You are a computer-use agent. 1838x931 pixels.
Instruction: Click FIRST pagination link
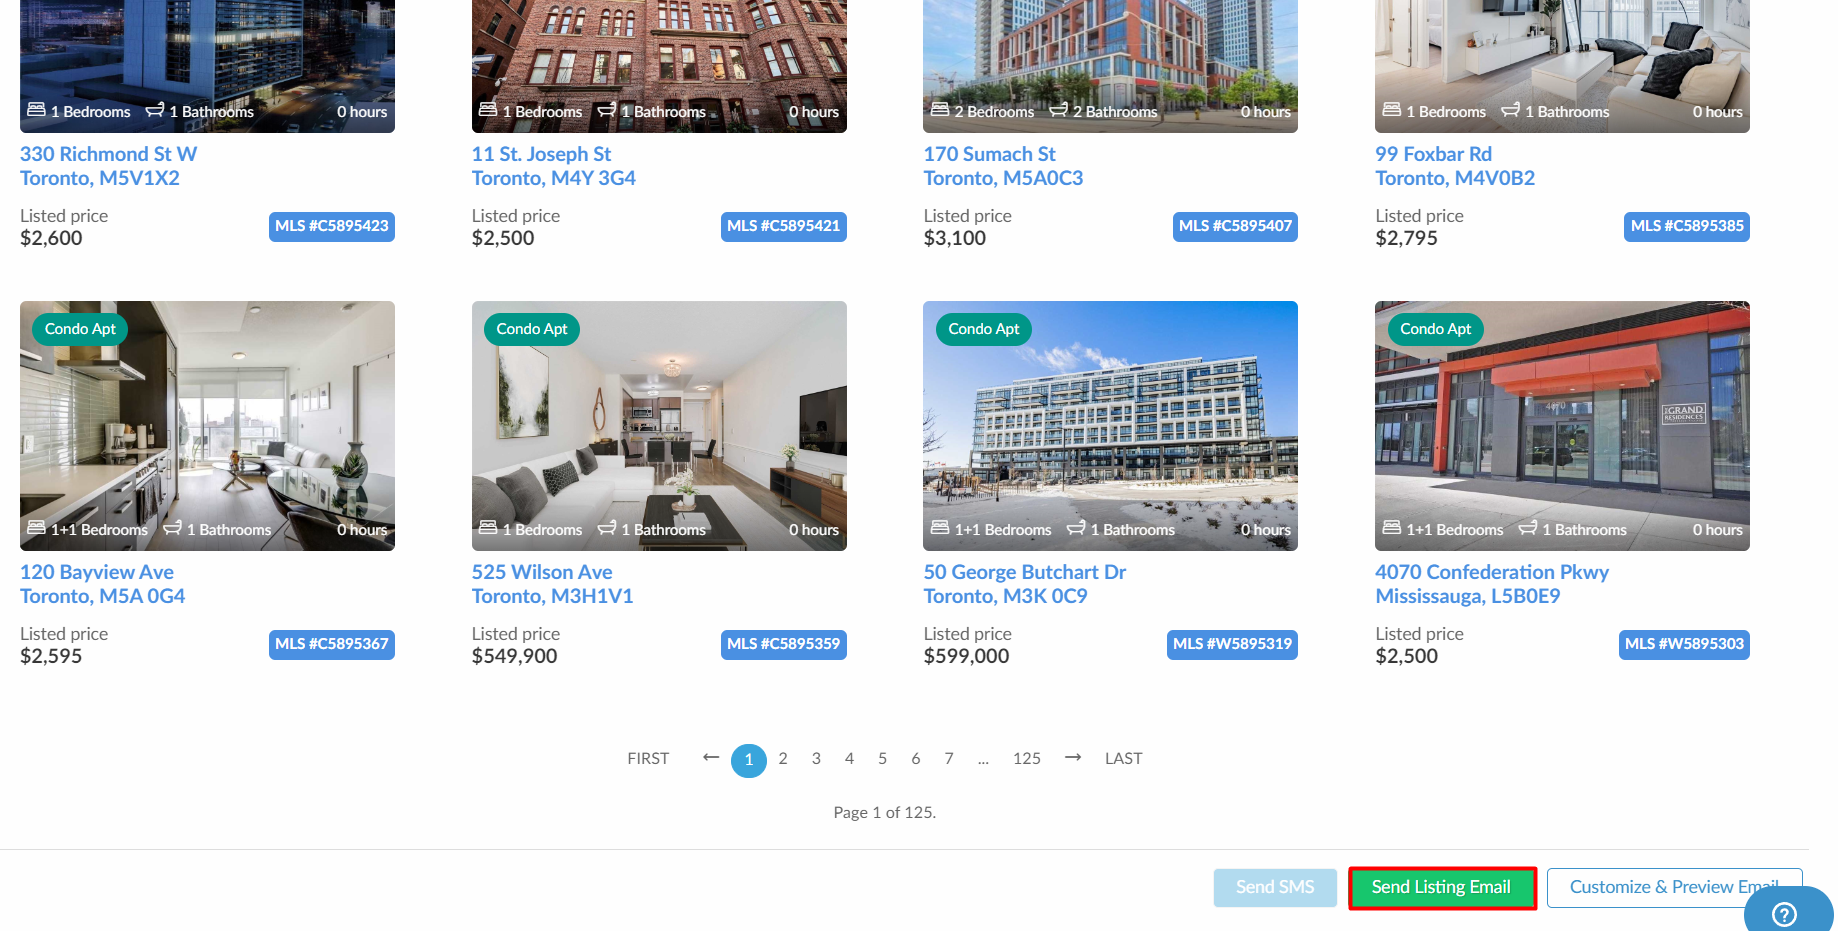pyautogui.click(x=648, y=759)
